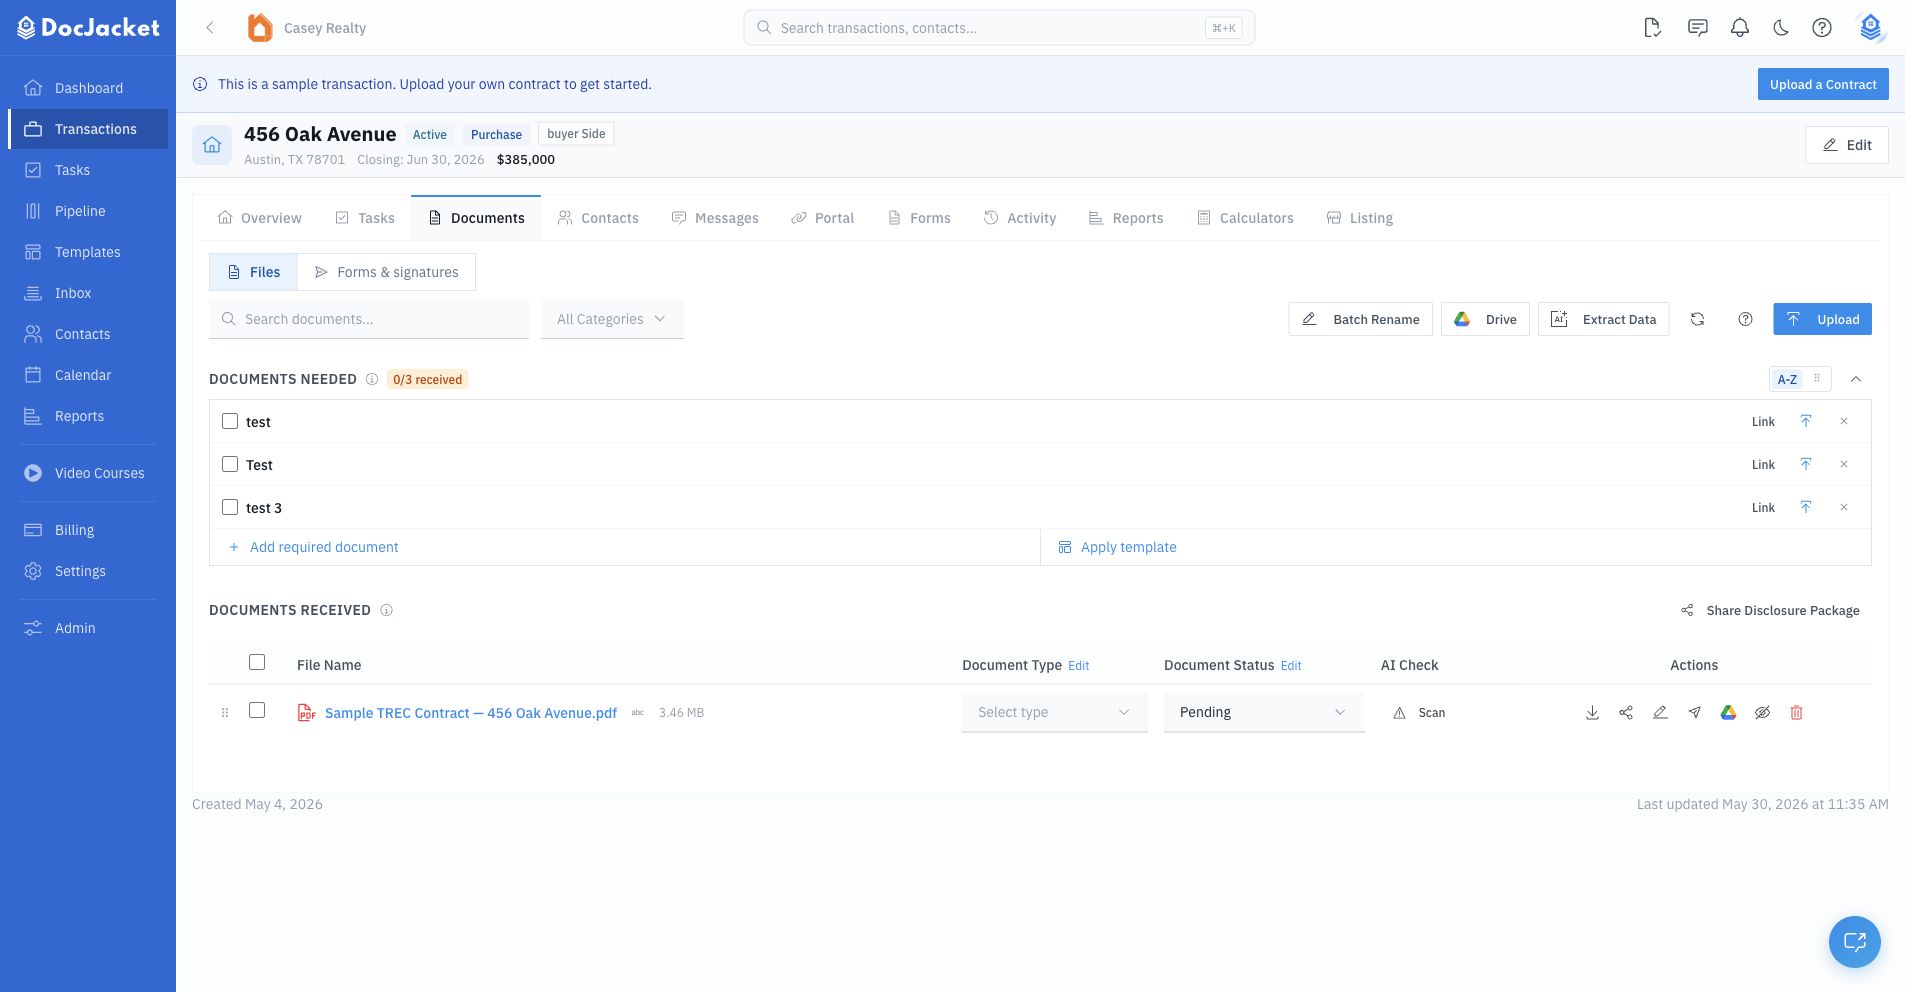This screenshot has width=1905, height=992.
Task: Collapse the Documents Needed section chevron
Action: (1856, 379)
